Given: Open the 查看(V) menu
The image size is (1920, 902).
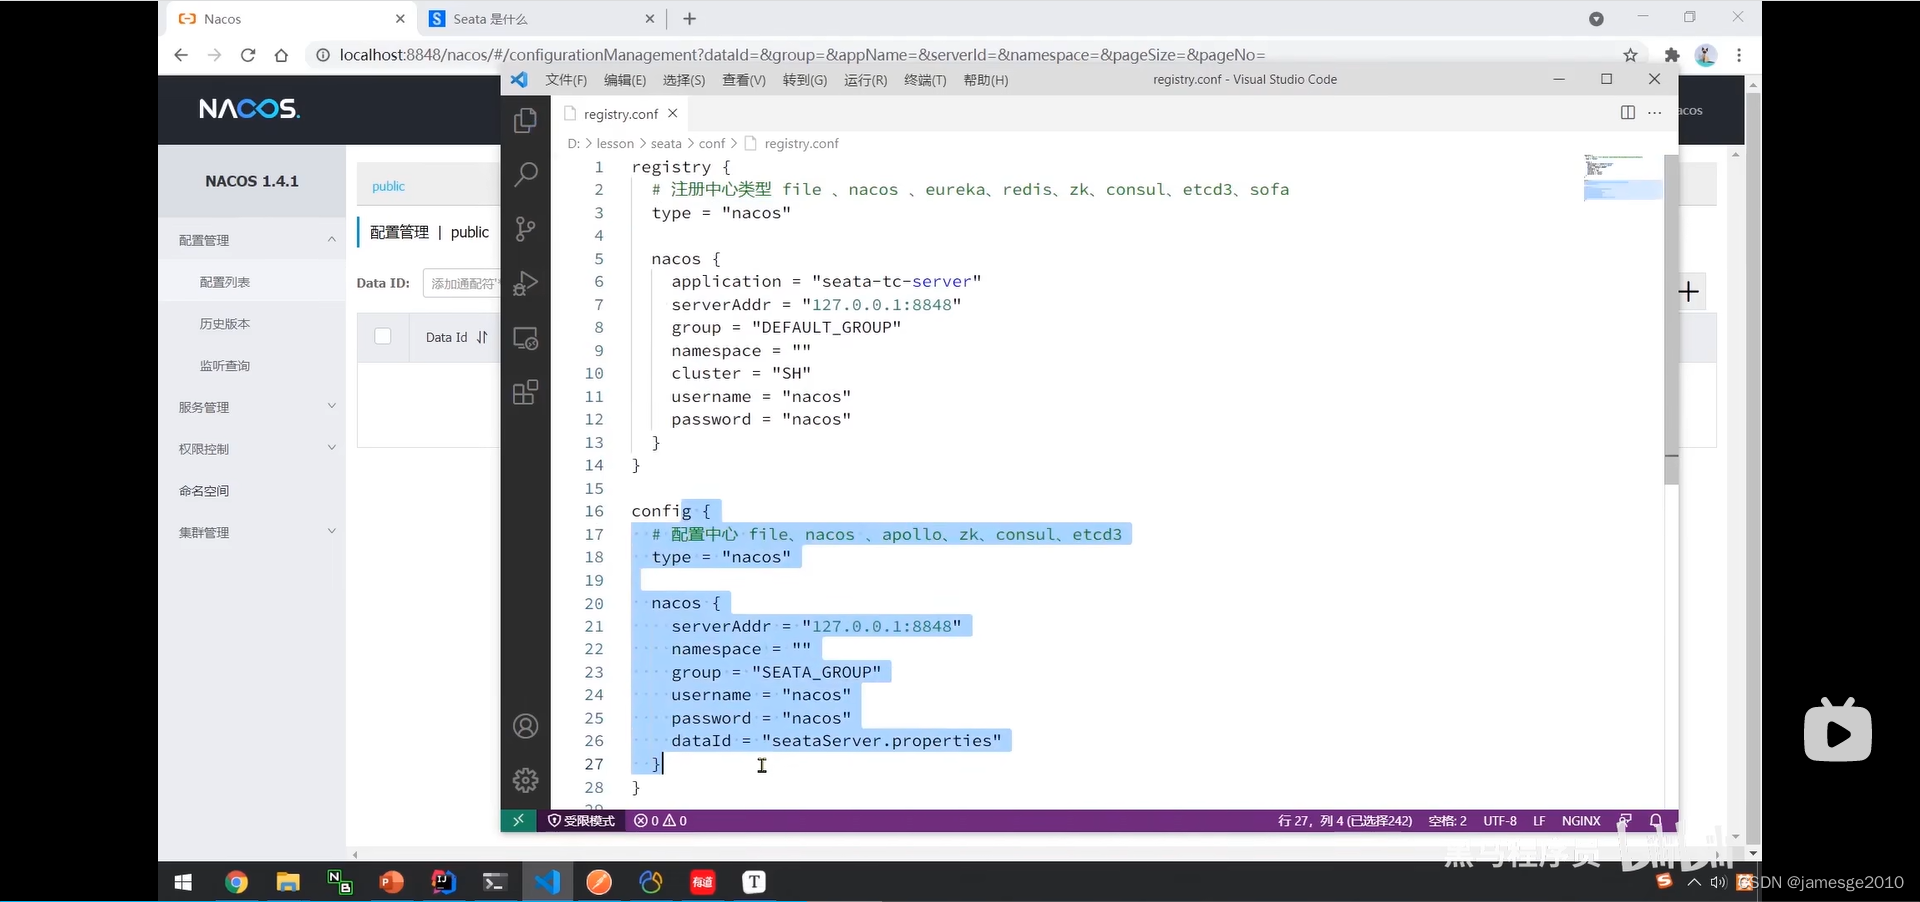Looking at the screenshot, I should point(744,80).
